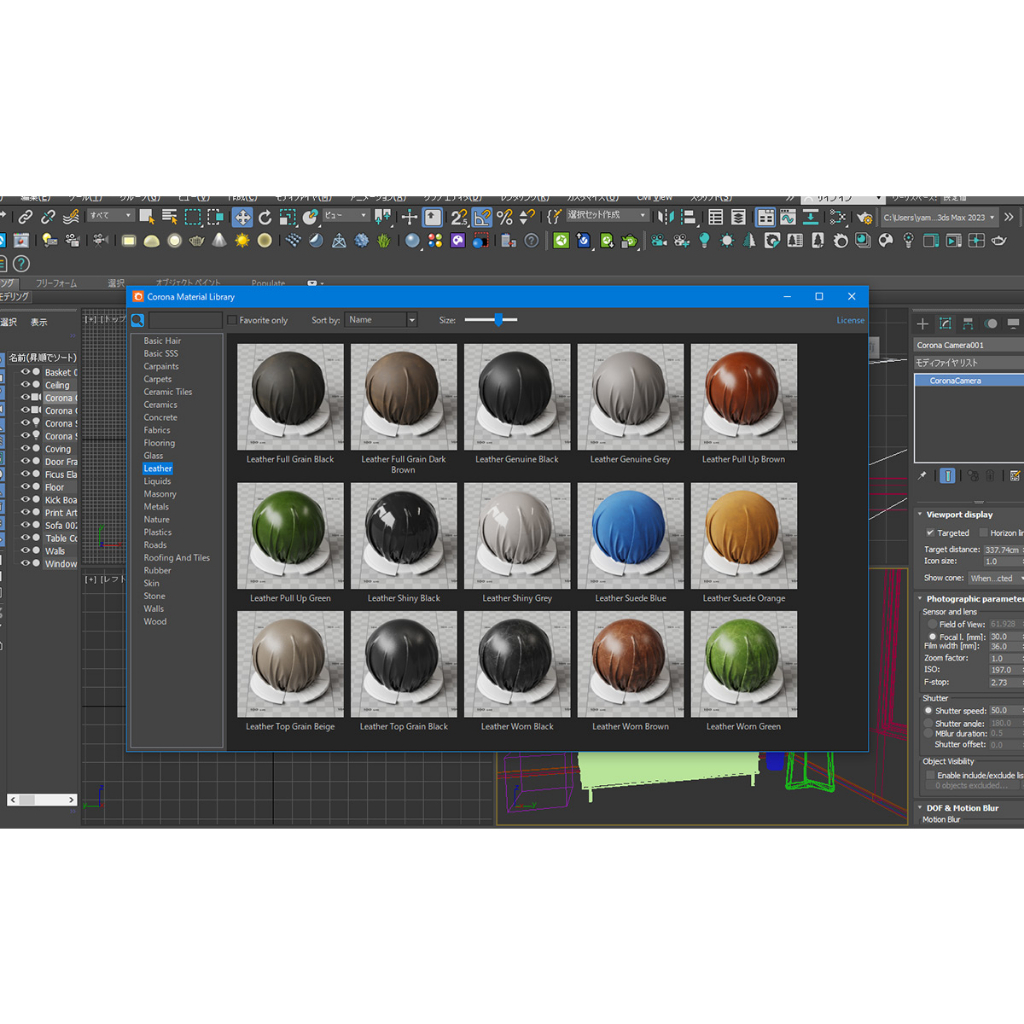Click the Corona scatter grass icon

click(x=383, y=241)
